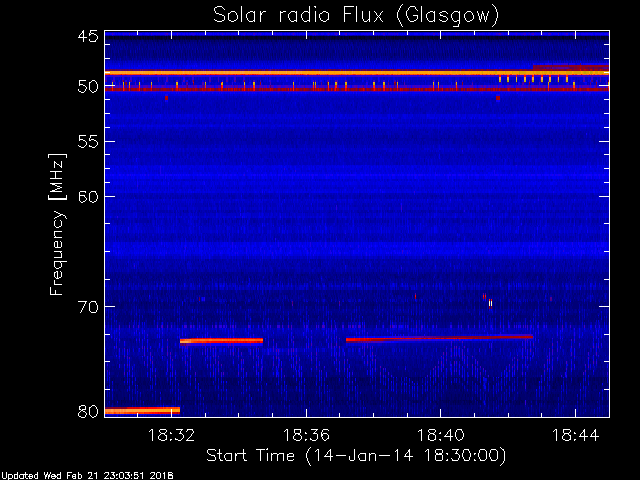This screenshot has height=480, width=640.
Task: Click the red band at 50 MHz
Action: click(357, 89)
